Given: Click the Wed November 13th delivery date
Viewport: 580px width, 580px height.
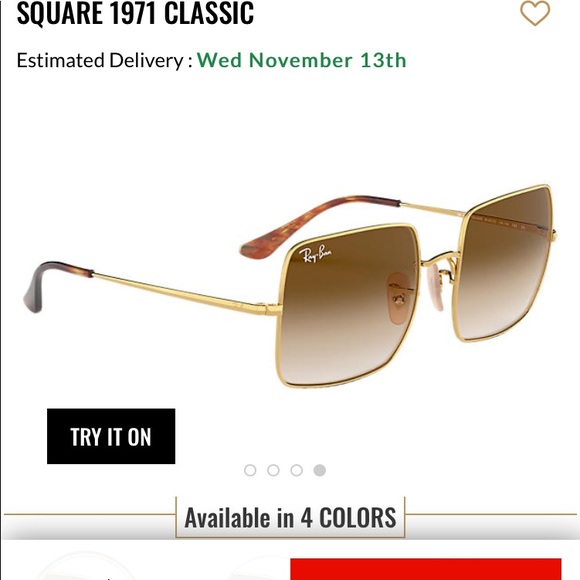Looking at the screenshot, I should pyautogui.click(x=301, y=60).
